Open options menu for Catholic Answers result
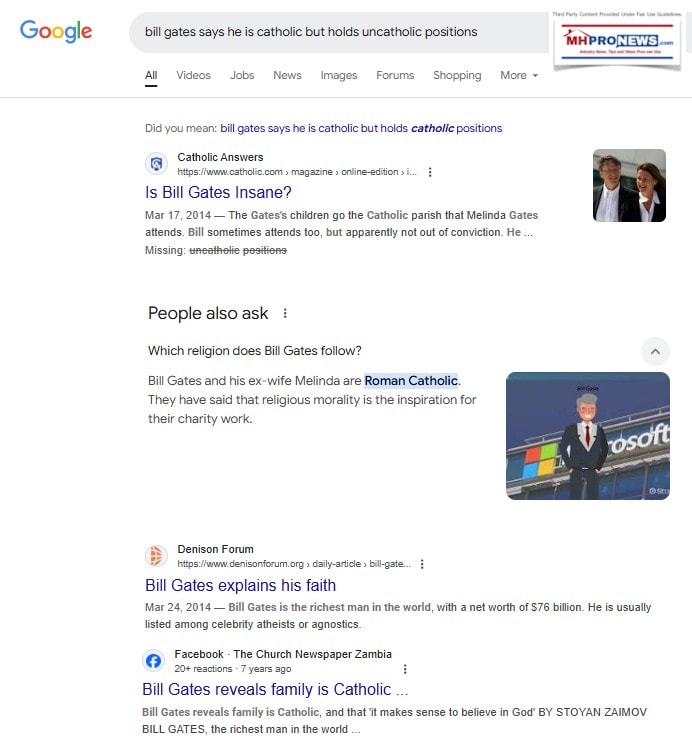The width and height of the screenshot is (692, 742). point(430,172)
